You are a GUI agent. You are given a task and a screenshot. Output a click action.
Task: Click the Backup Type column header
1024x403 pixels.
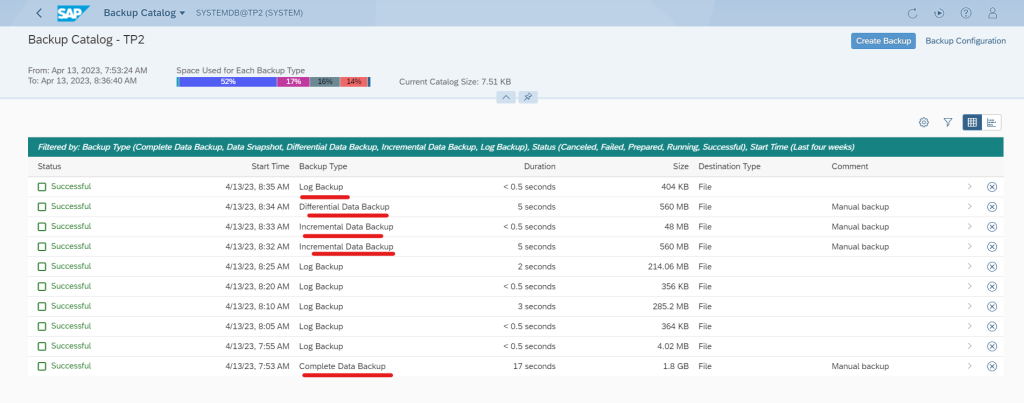tap(323, 167)
